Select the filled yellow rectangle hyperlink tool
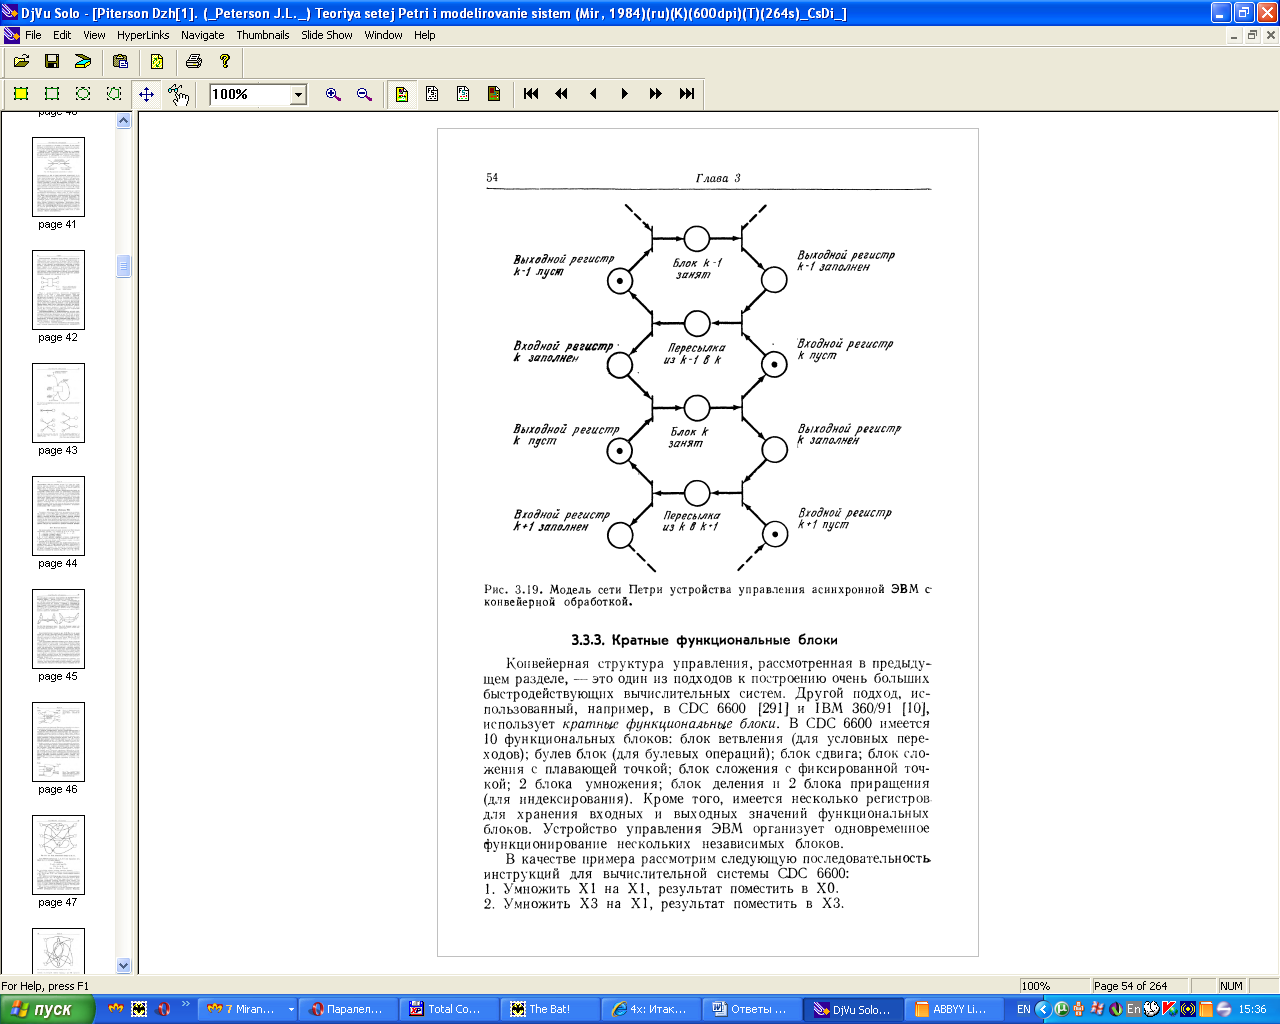This screenshot has height=1024, width=1280. point(21,94)
